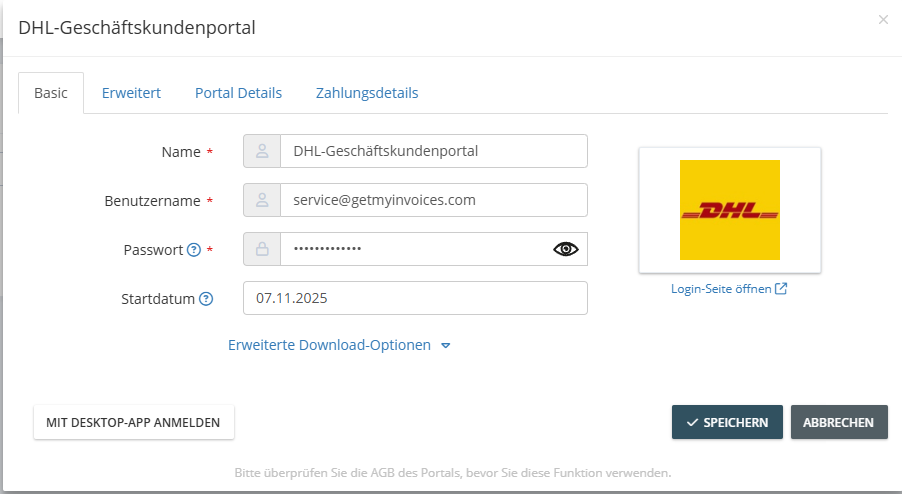This screenshot has height=494, width=902.
Task: Show password with the eye icon
Action: (565, 249)
